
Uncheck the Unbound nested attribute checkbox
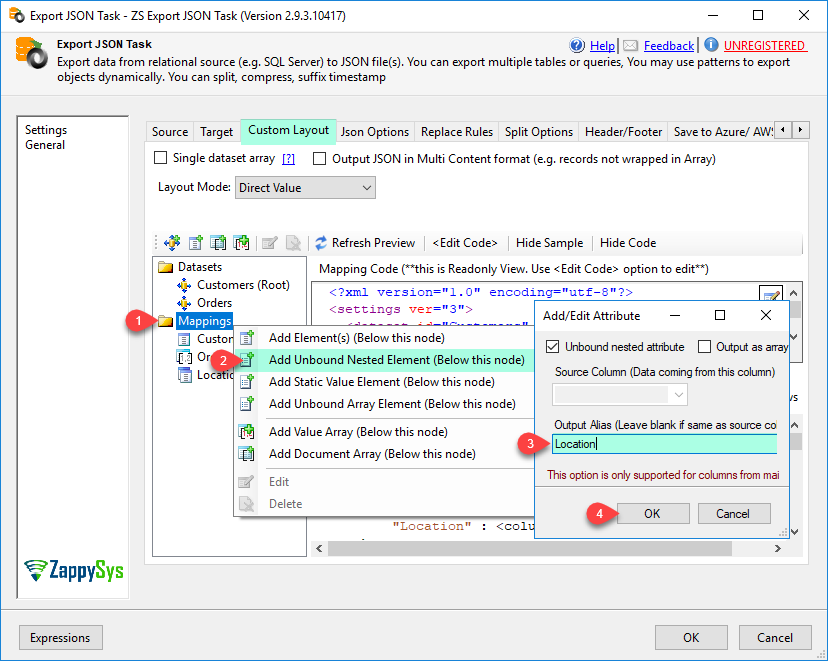pos(552,346)
